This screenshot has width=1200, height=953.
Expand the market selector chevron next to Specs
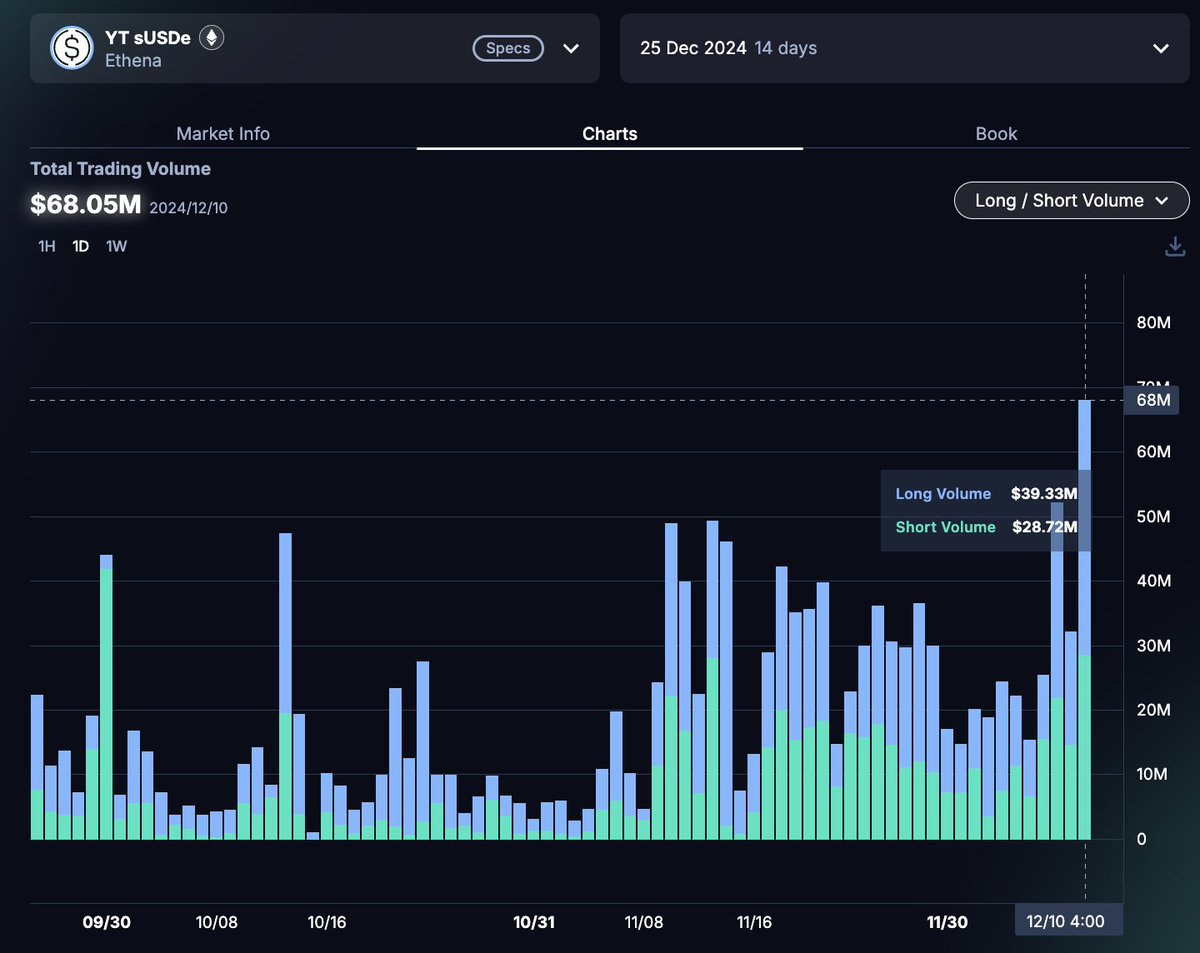pyautogui.click(x=571, y=48)
